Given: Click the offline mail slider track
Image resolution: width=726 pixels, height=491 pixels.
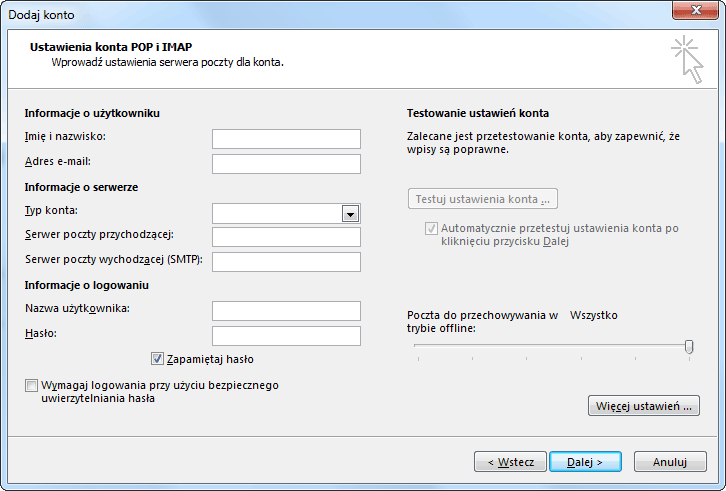Looking at the screenshot, I should click(551, 345).
